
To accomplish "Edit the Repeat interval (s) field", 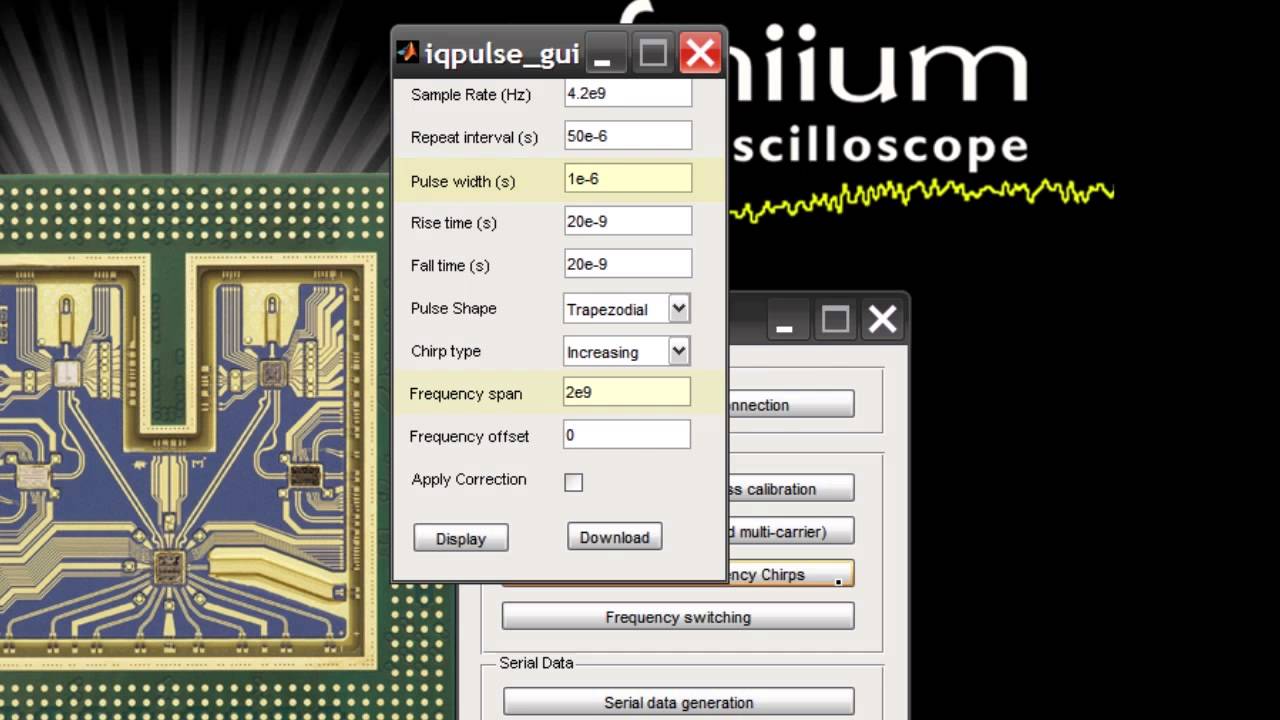I will point(628,136).
